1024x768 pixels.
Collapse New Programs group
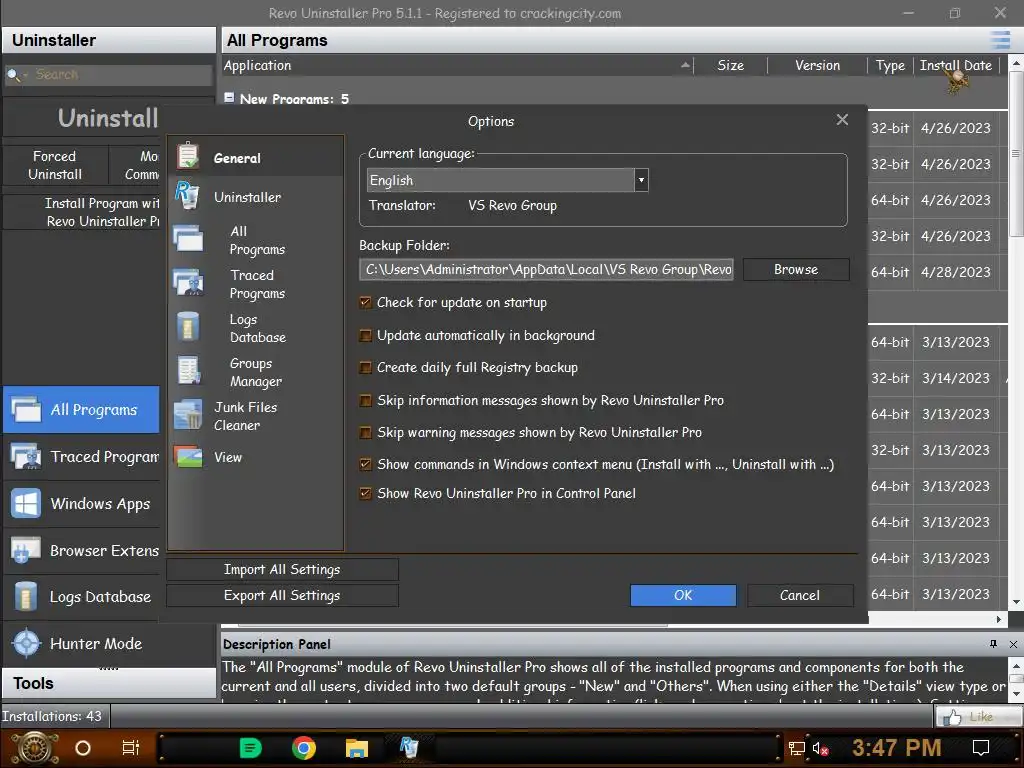pyautogui.click(x=229, y=97)
